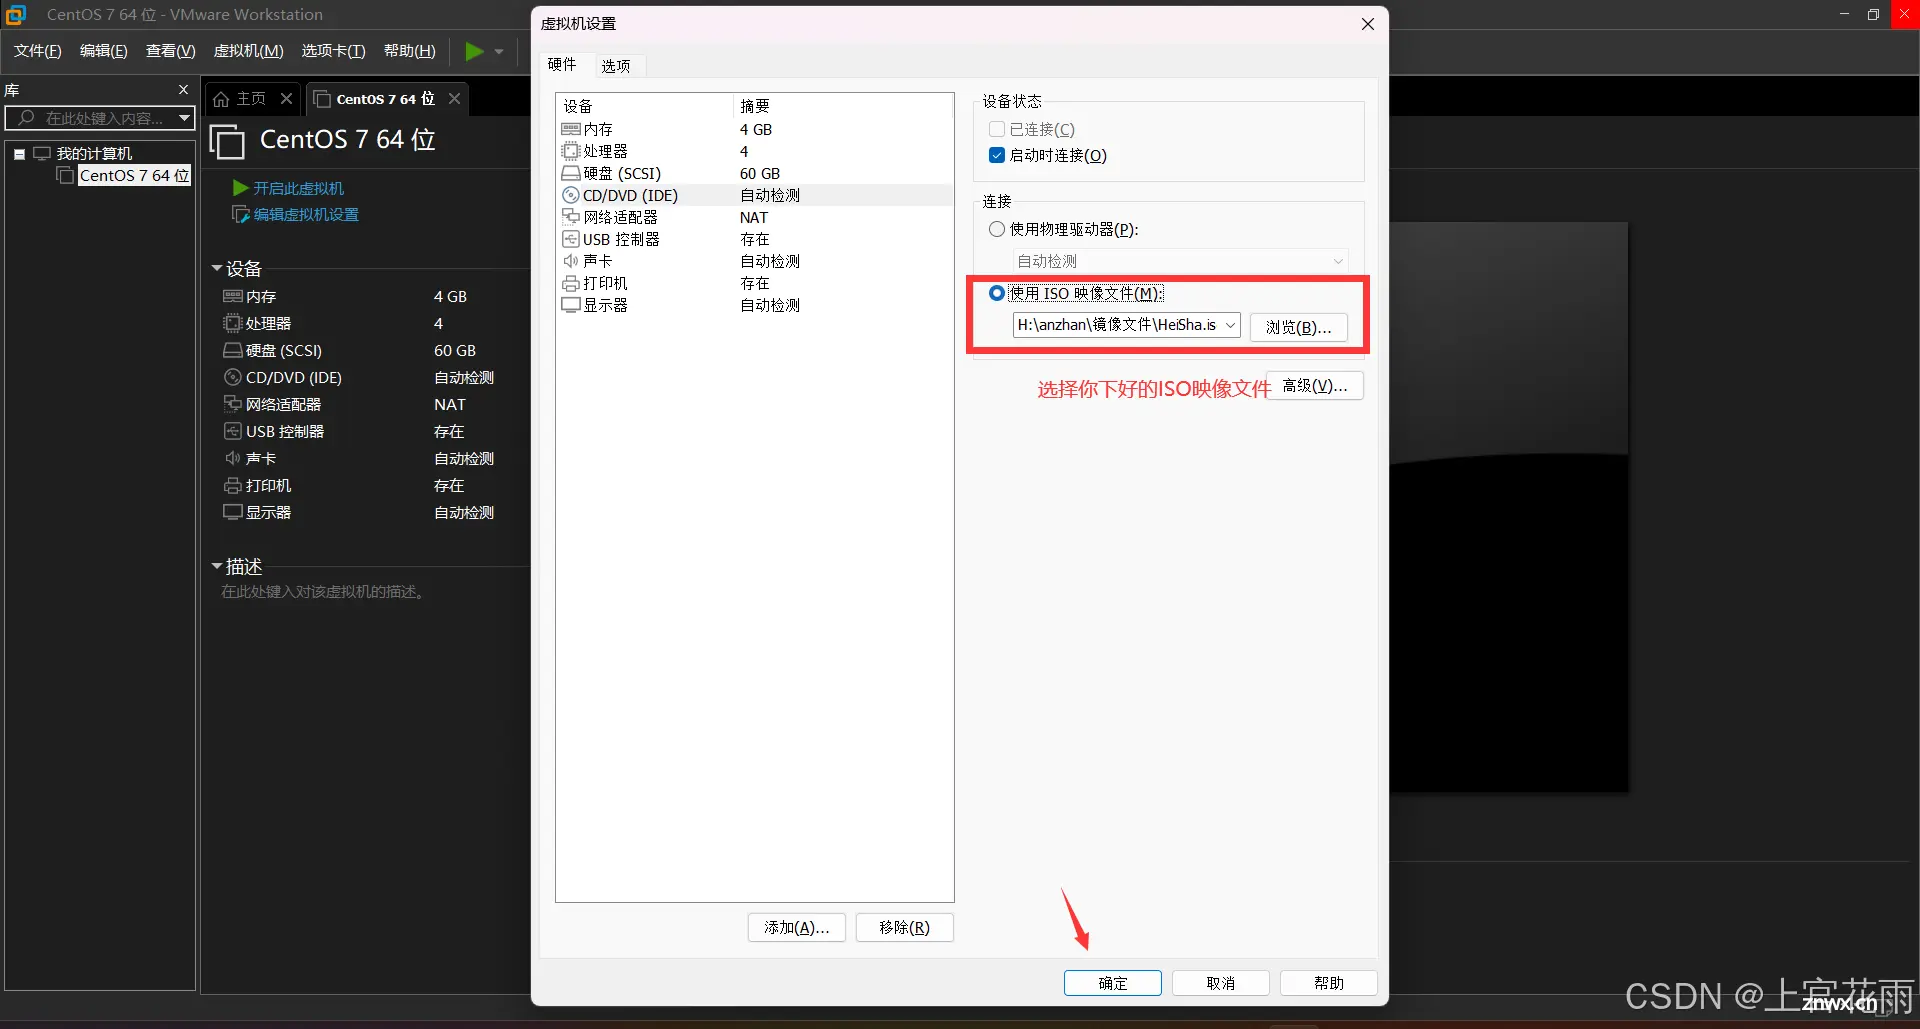The width and height of the screenshot is (1920, 1029).
Task: Close the 库 library panel
Action: pos(183,90)
